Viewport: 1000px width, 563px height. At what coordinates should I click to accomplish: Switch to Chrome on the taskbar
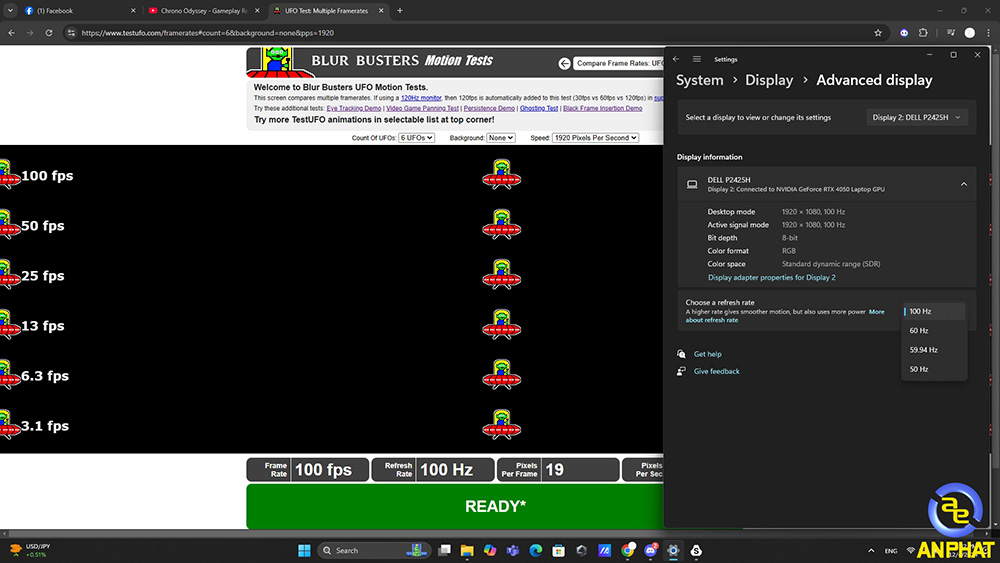point(628,550)
